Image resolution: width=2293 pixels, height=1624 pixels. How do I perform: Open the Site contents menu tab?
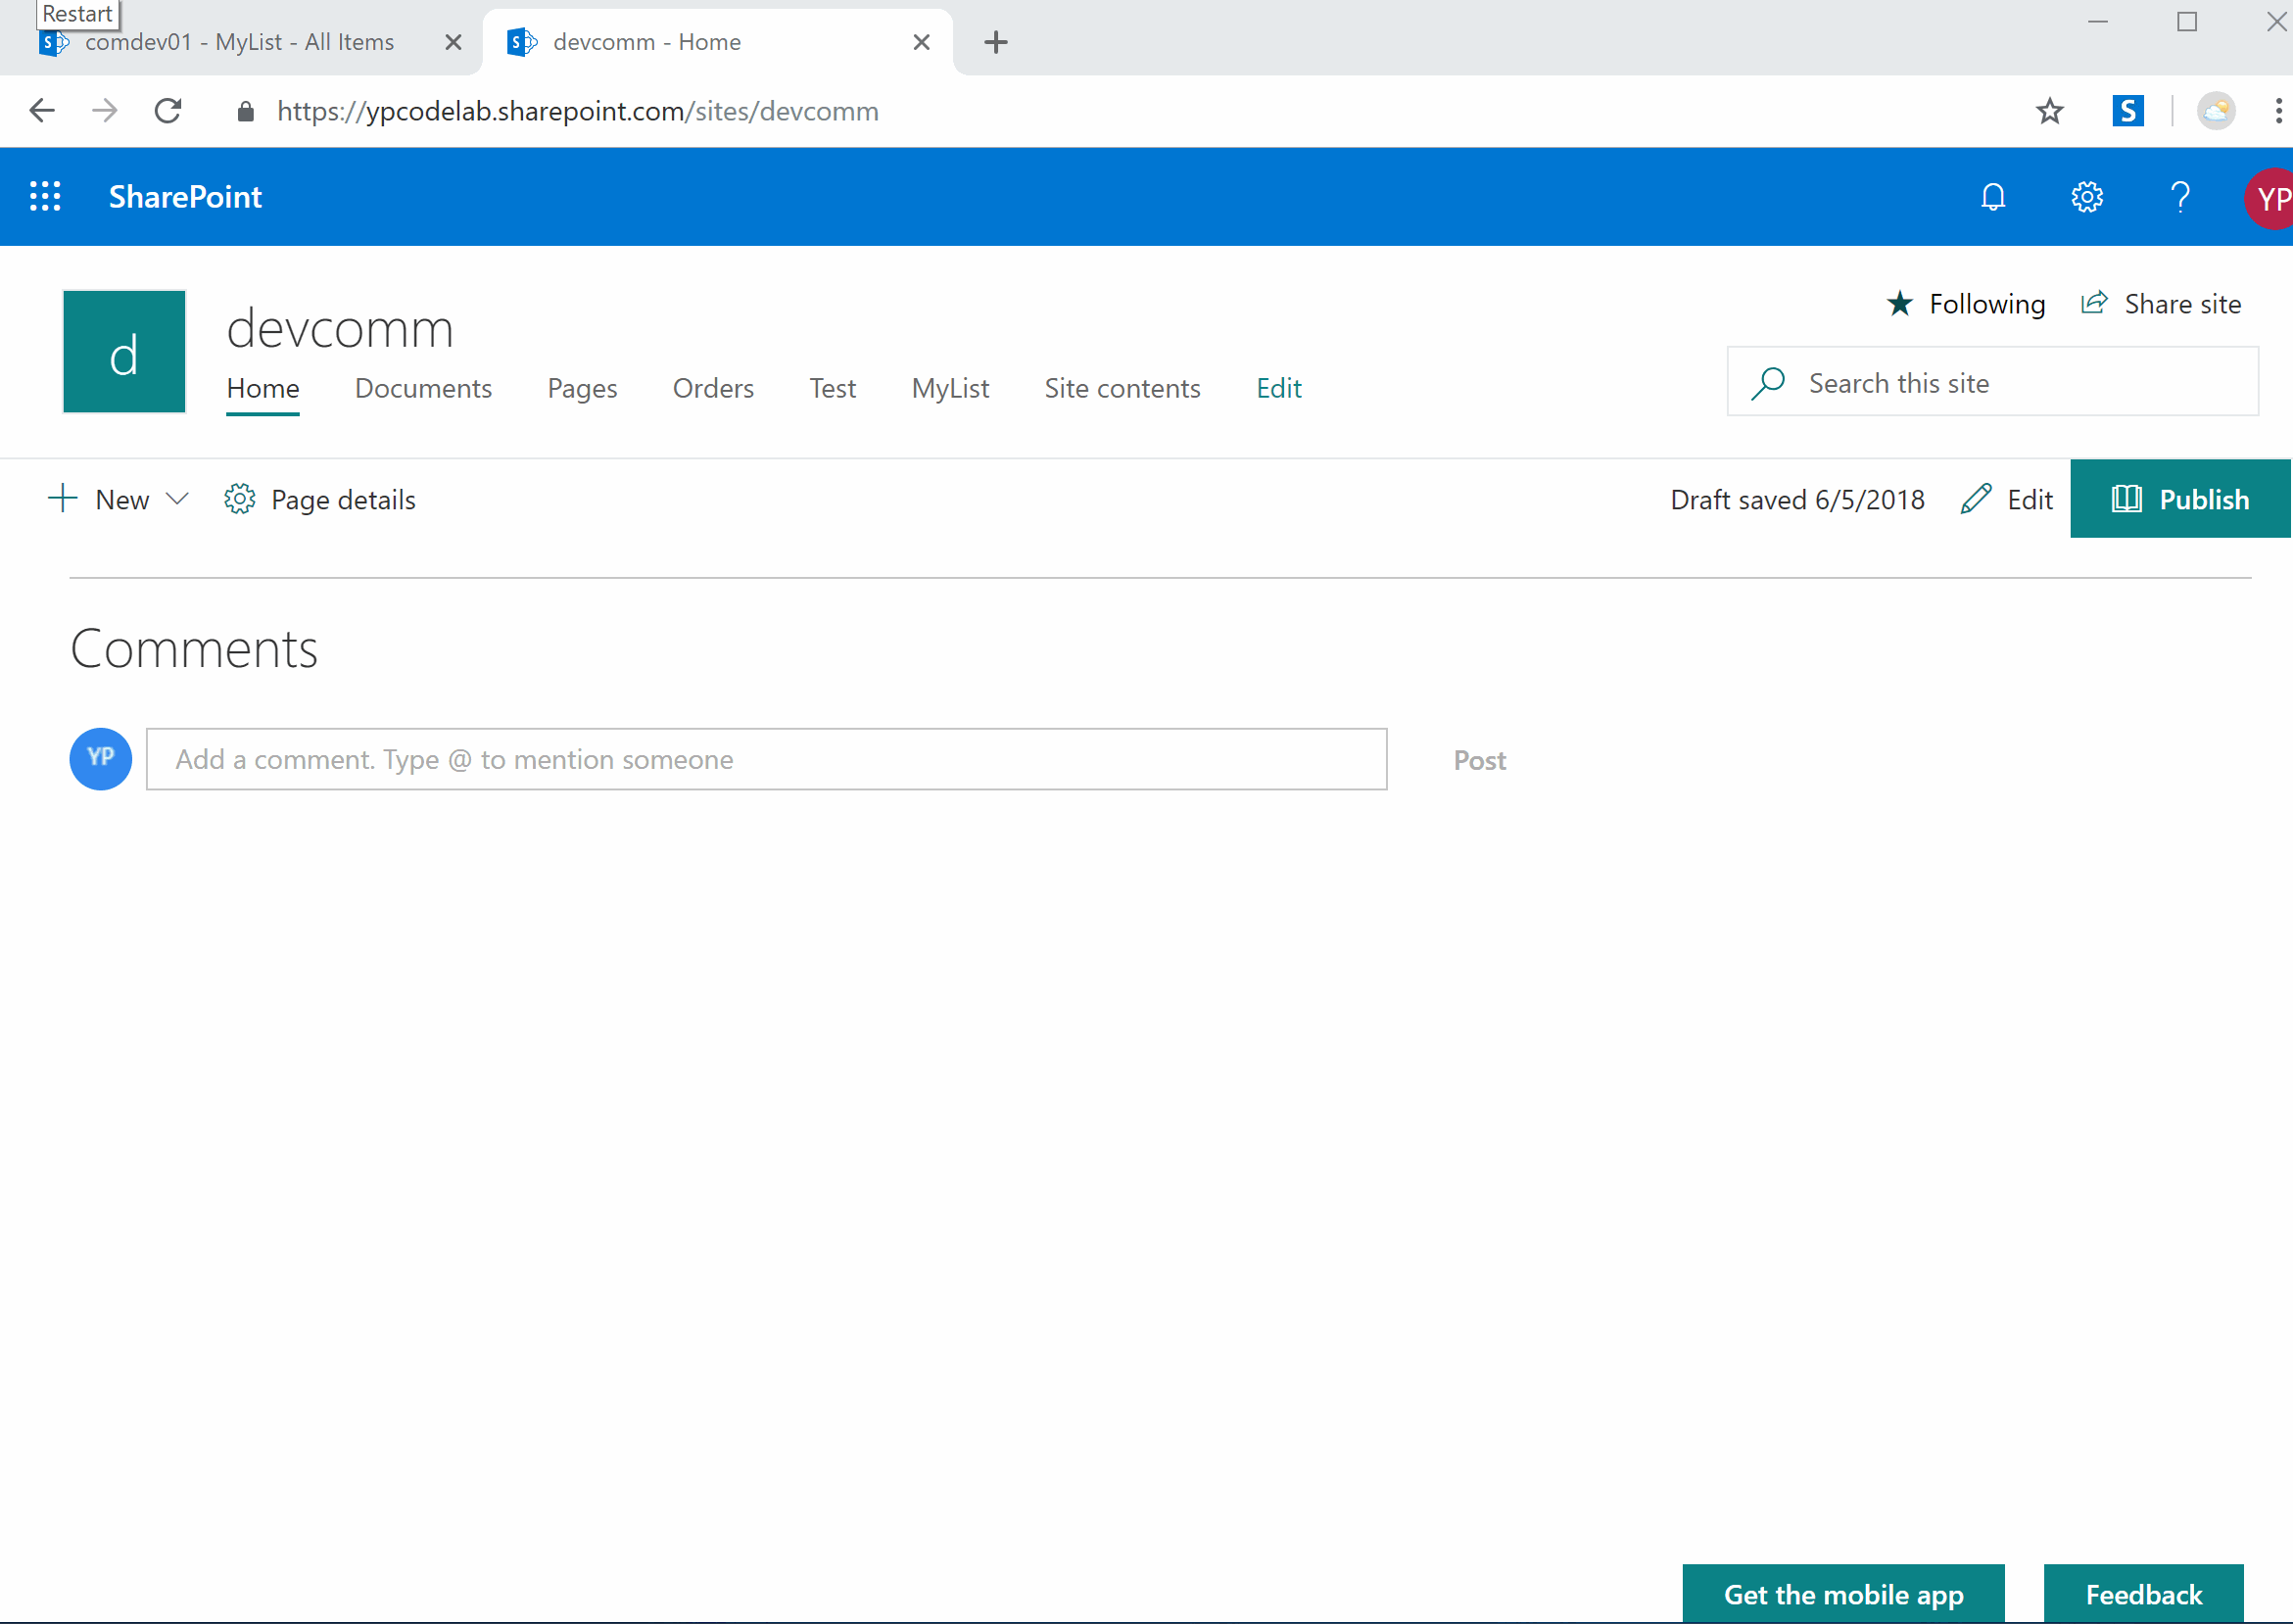(x=1121, y=389)
